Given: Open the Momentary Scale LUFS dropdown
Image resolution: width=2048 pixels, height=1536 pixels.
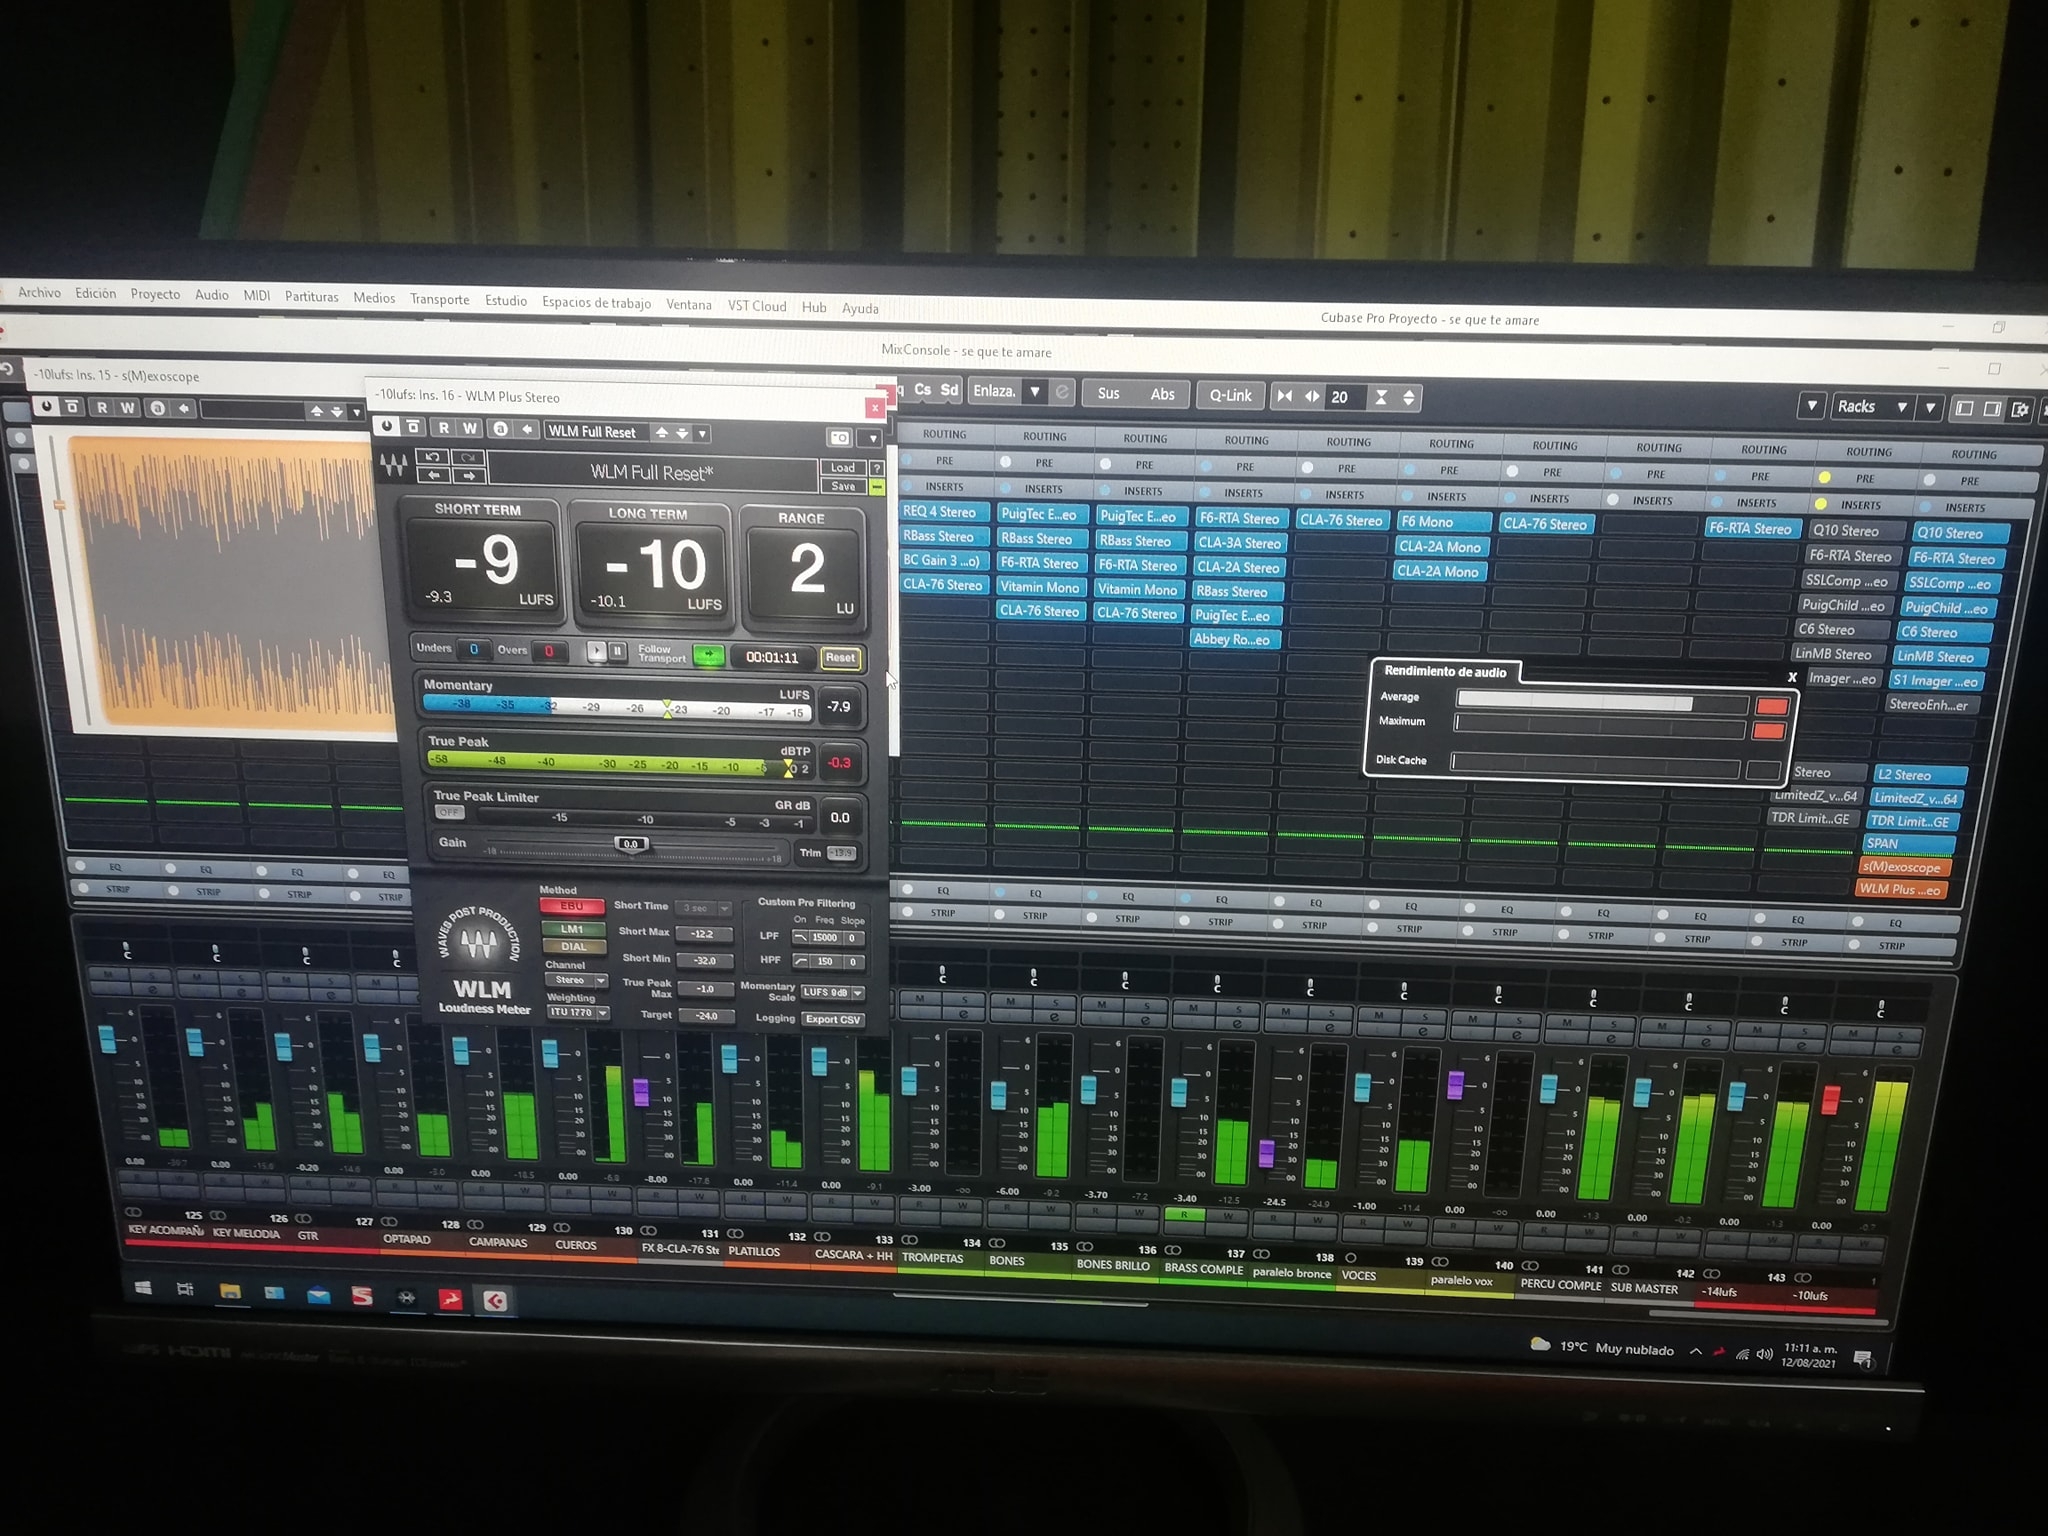Looking at the screenshot, I should (x=833, y=993).
